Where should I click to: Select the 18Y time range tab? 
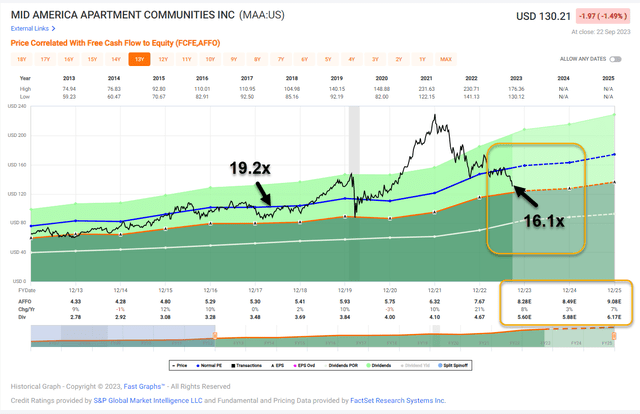22,59
